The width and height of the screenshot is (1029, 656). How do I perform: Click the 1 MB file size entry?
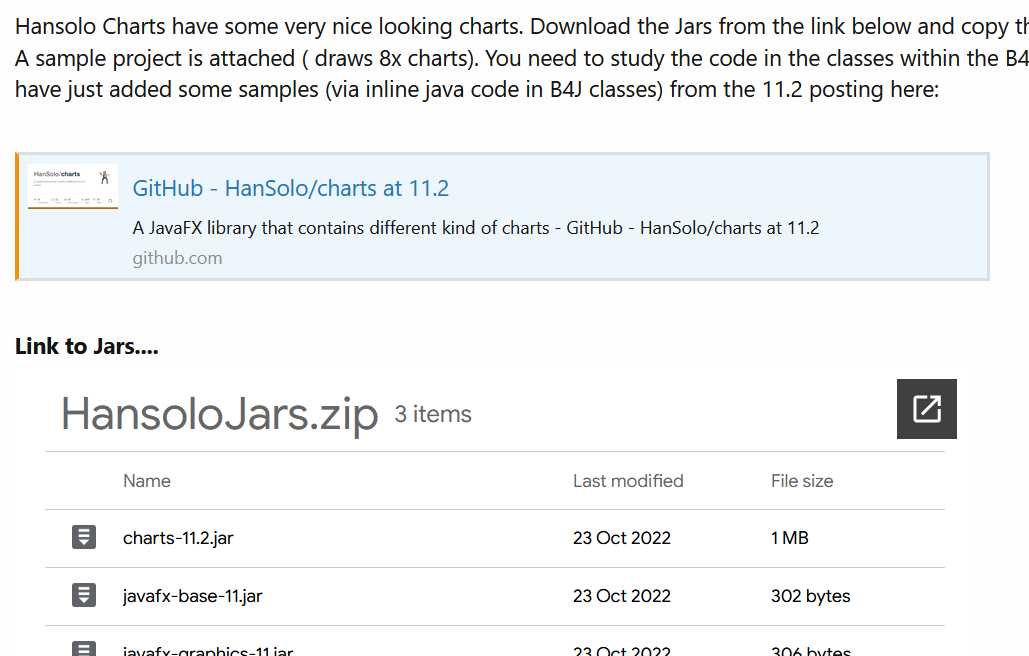click(x=790, y=538)
